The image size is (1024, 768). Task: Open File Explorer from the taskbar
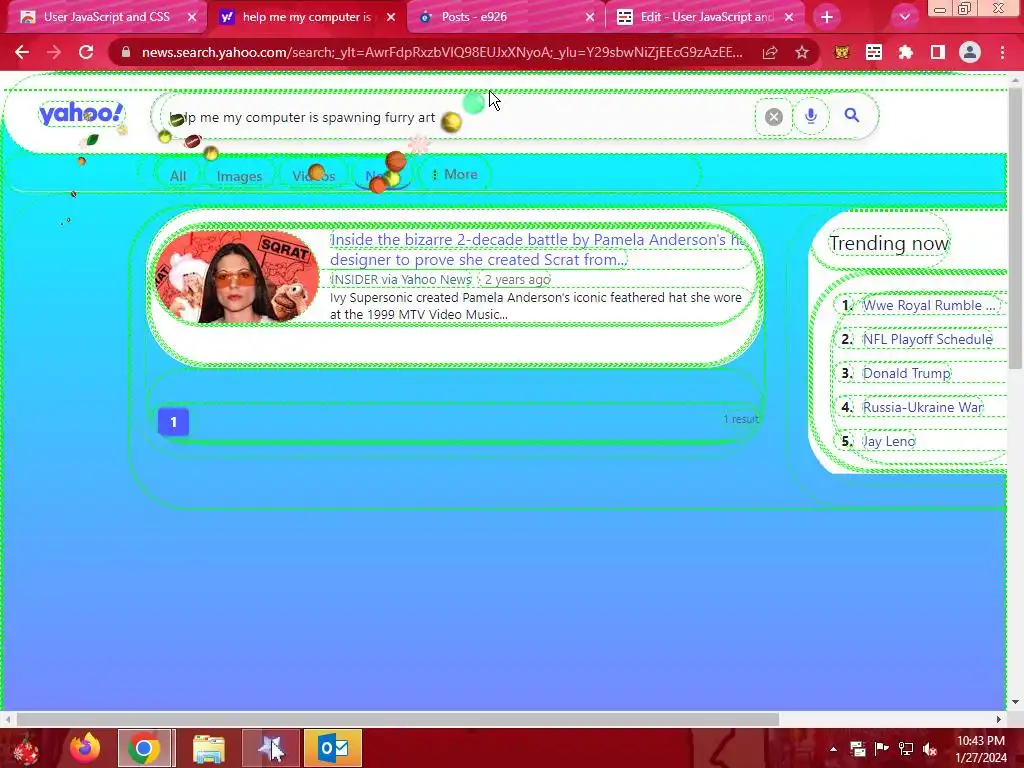[209, 748]
